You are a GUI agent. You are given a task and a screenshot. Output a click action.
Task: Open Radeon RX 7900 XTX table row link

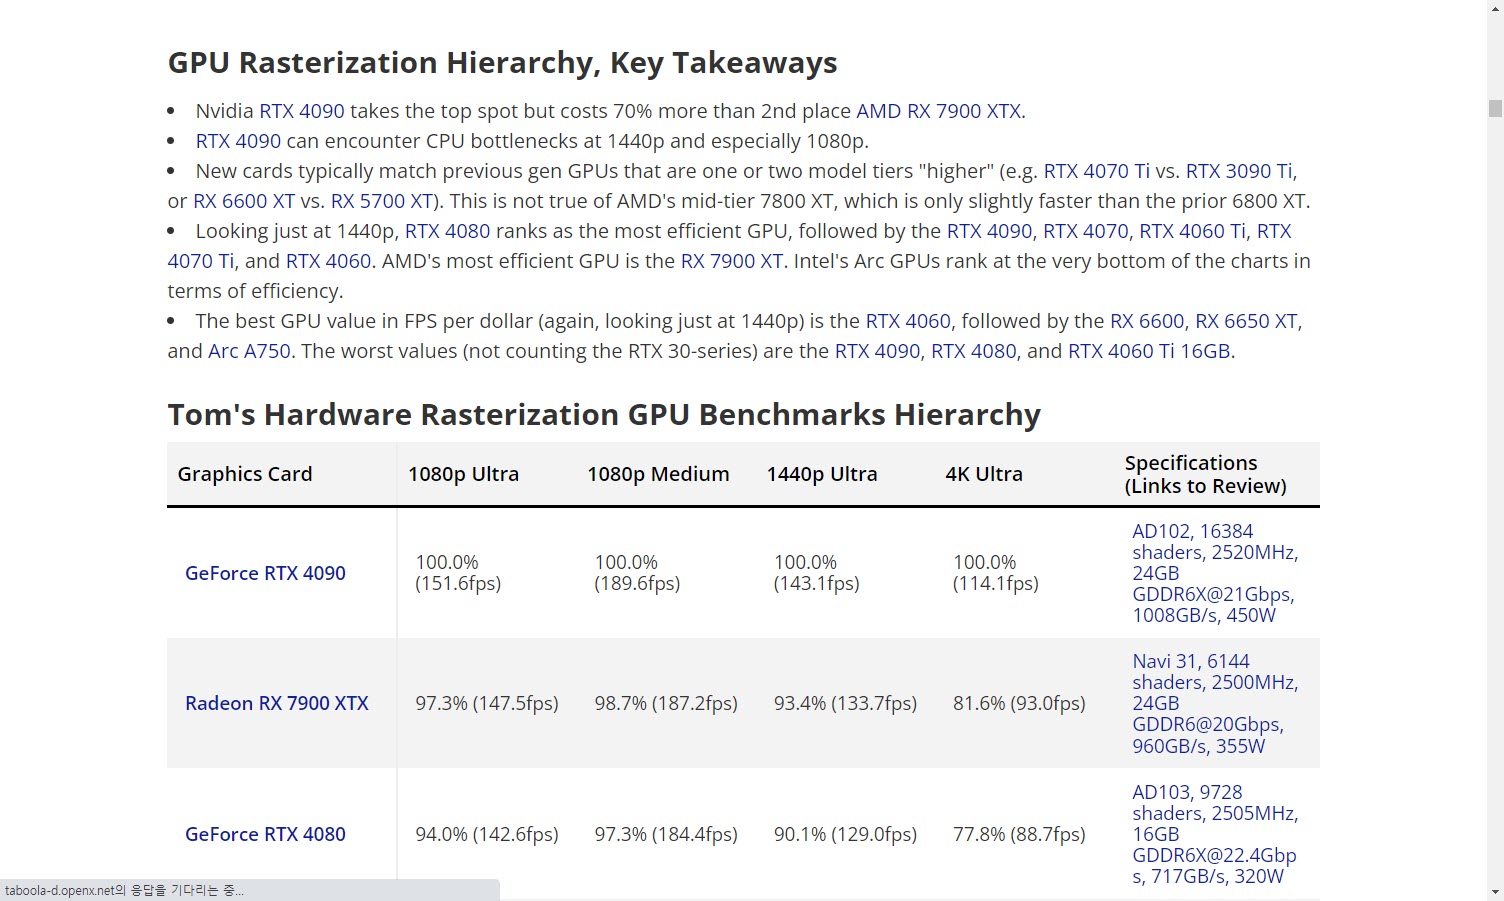277,703
